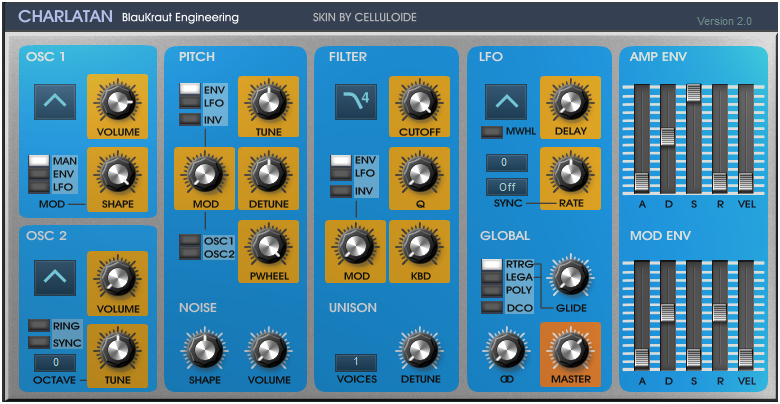The image size is (780, 404).
Task: Open the UNISON VOICES value box
Action: pos(356,363)
